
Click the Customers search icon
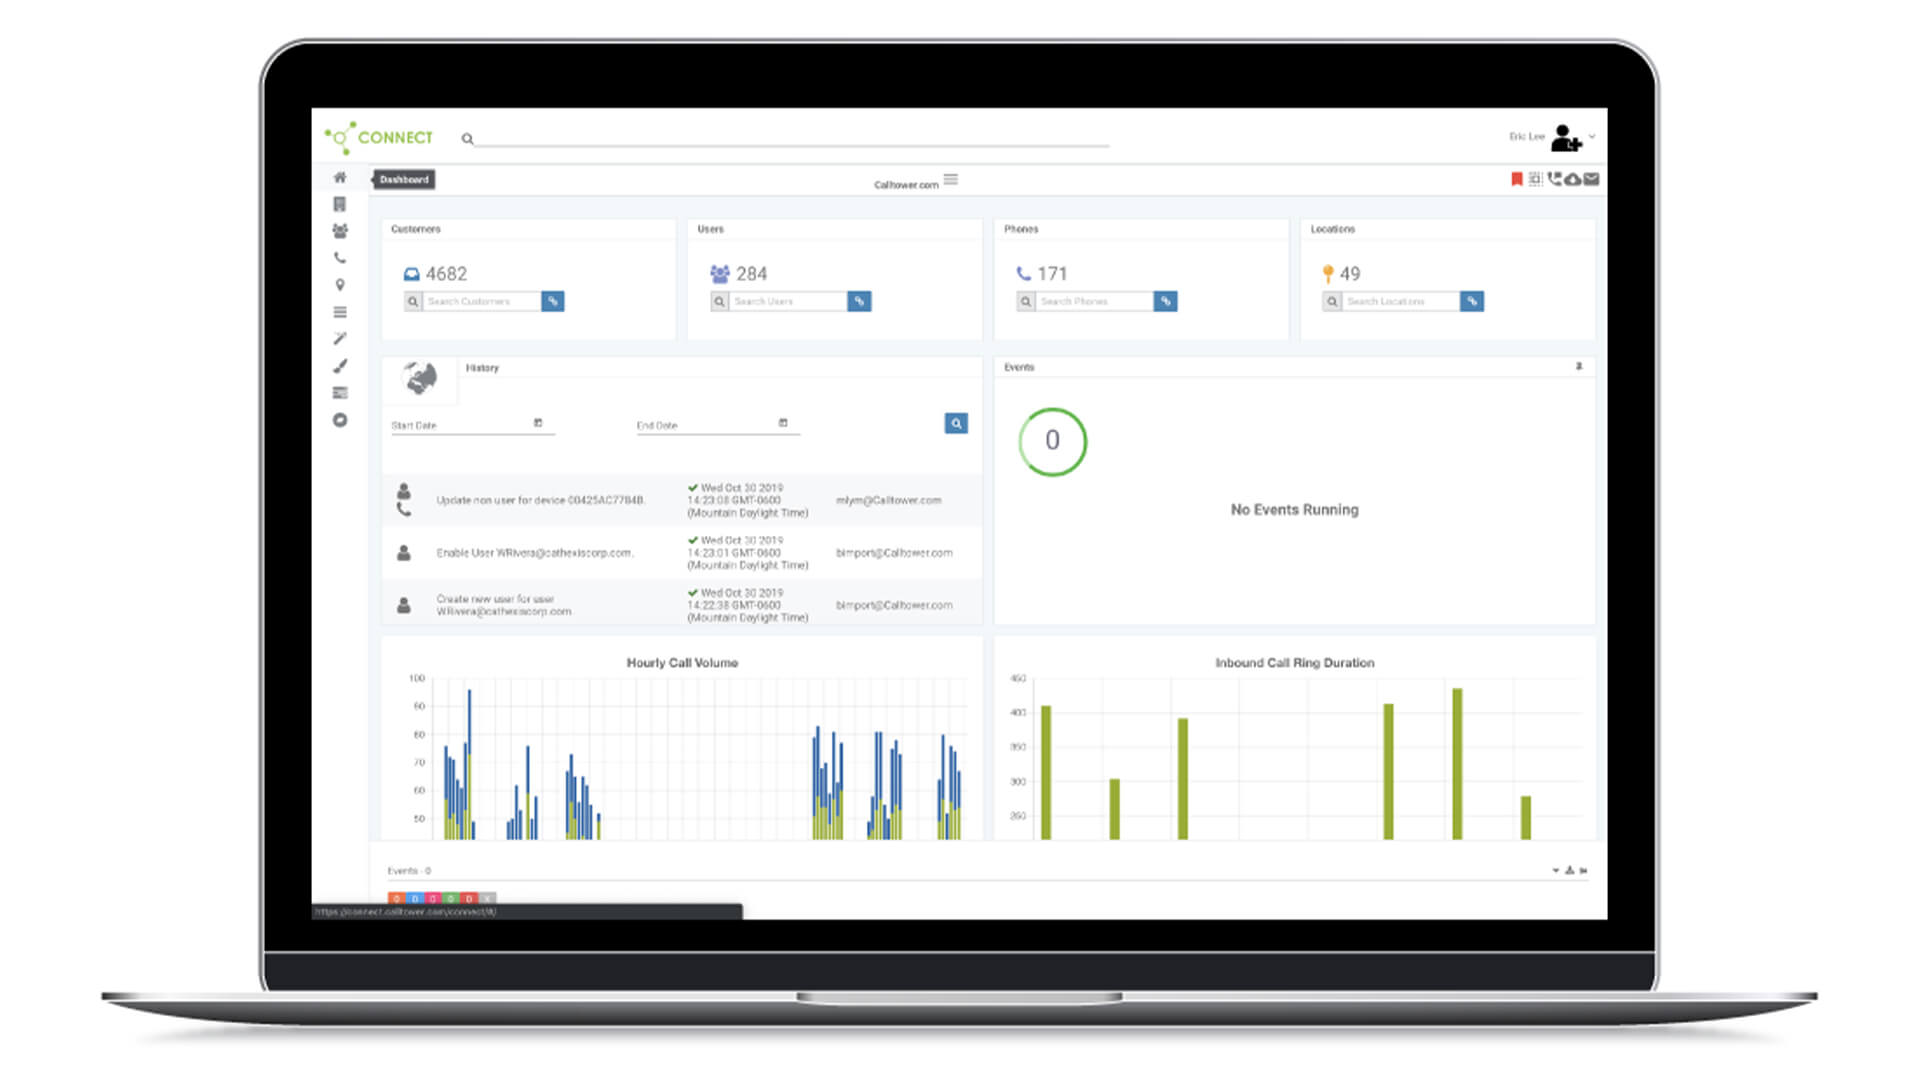pyautogui.click(x=413, y=301)
